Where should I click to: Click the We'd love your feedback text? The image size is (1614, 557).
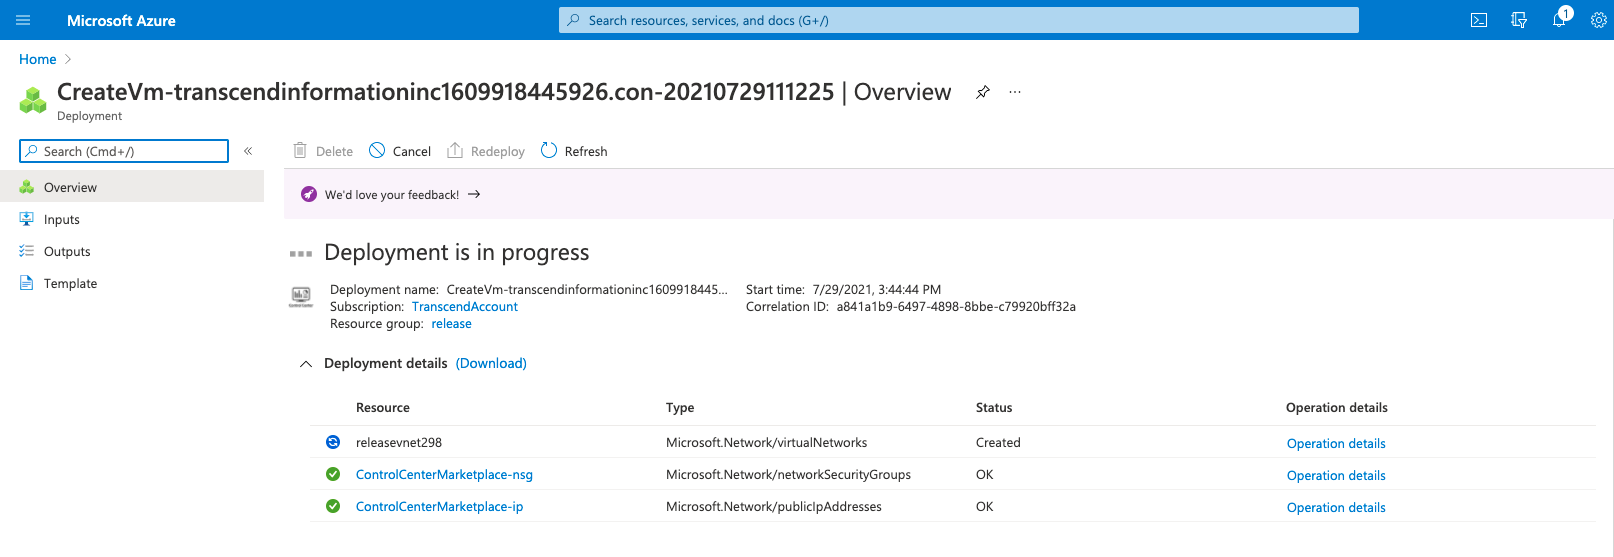(392, 195)
